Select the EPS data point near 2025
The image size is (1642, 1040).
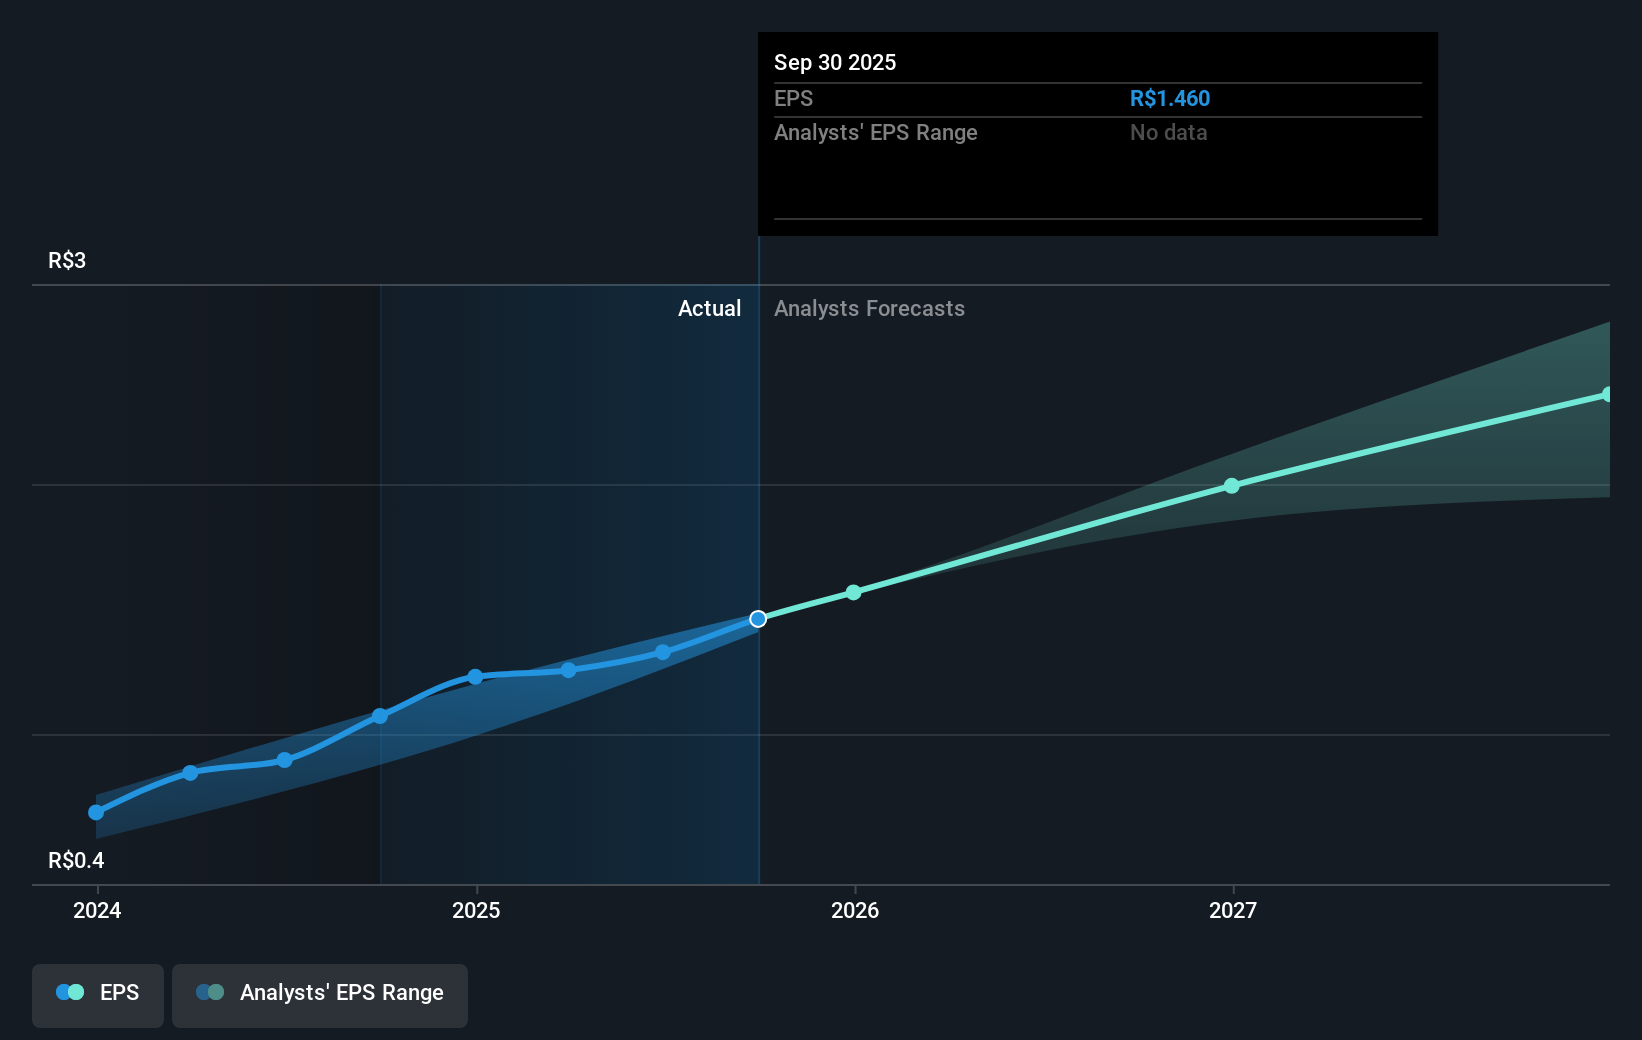473,677
